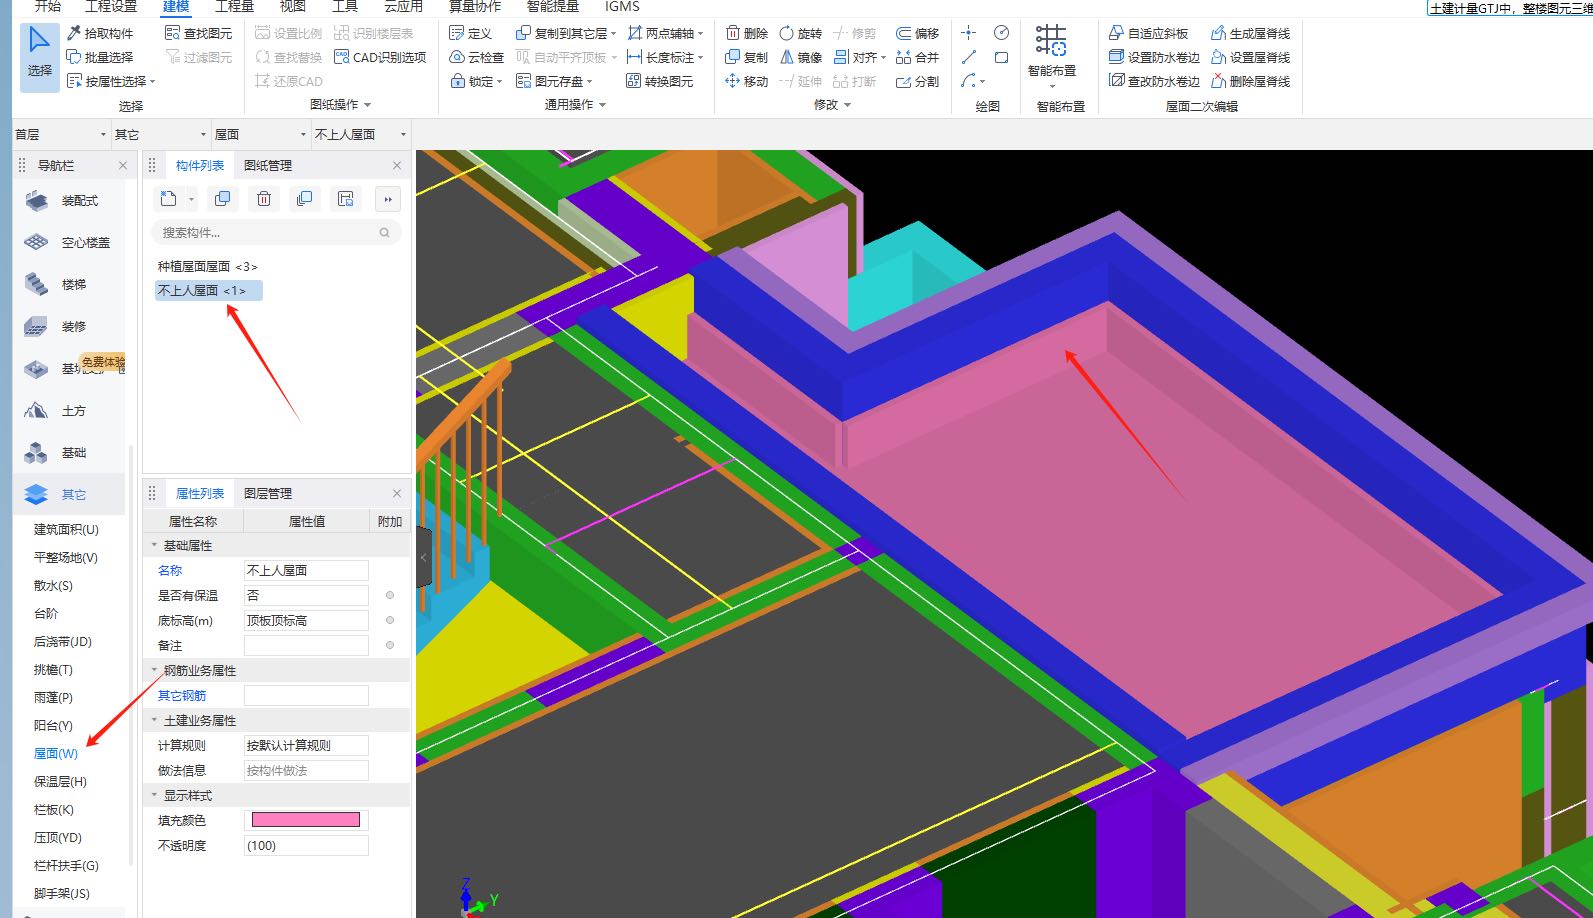Toggle 附加 checkbox for 底标高
The height and width of the screenshot is (918, 1593).
[x=390, y=620]
